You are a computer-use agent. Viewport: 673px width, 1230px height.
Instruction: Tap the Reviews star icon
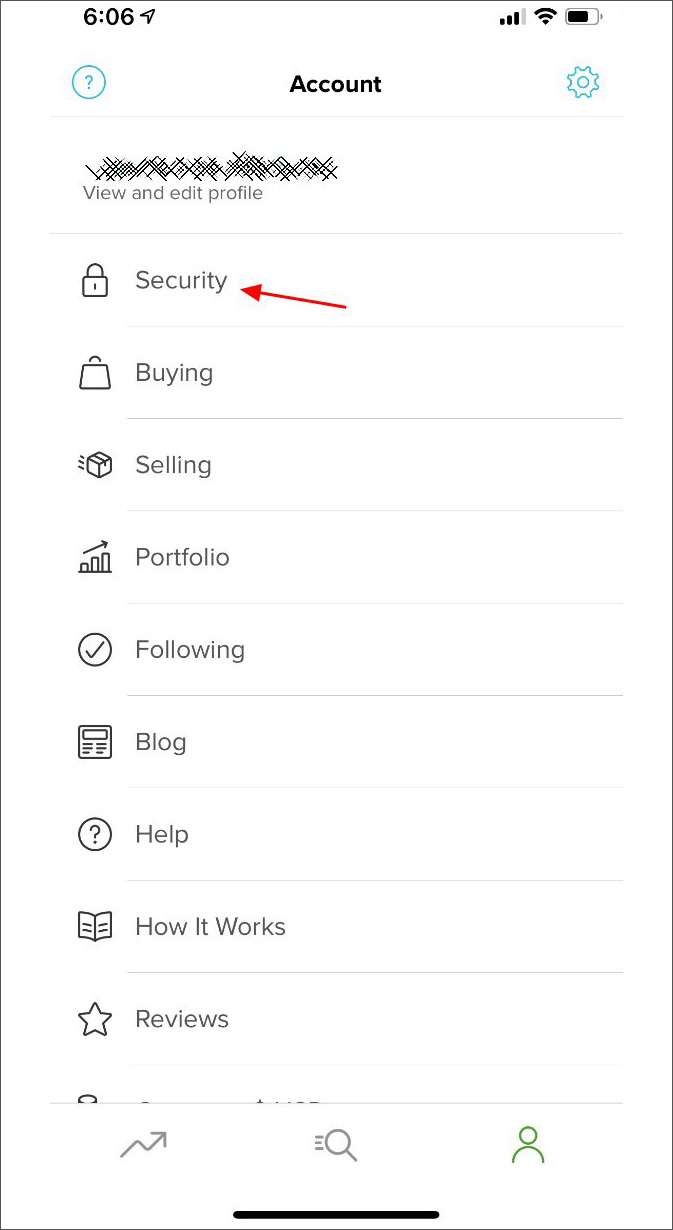95,1019
